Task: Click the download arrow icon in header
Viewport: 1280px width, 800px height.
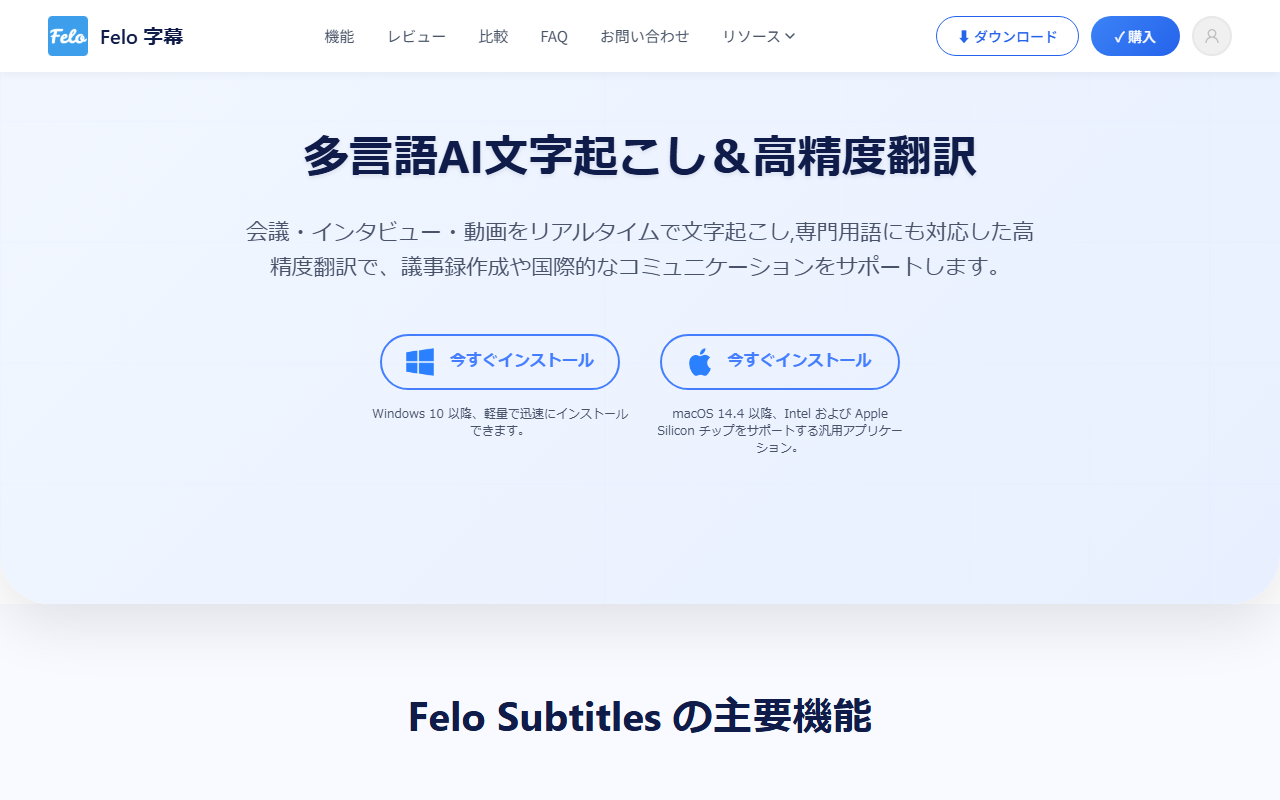Action: (964, 37)
